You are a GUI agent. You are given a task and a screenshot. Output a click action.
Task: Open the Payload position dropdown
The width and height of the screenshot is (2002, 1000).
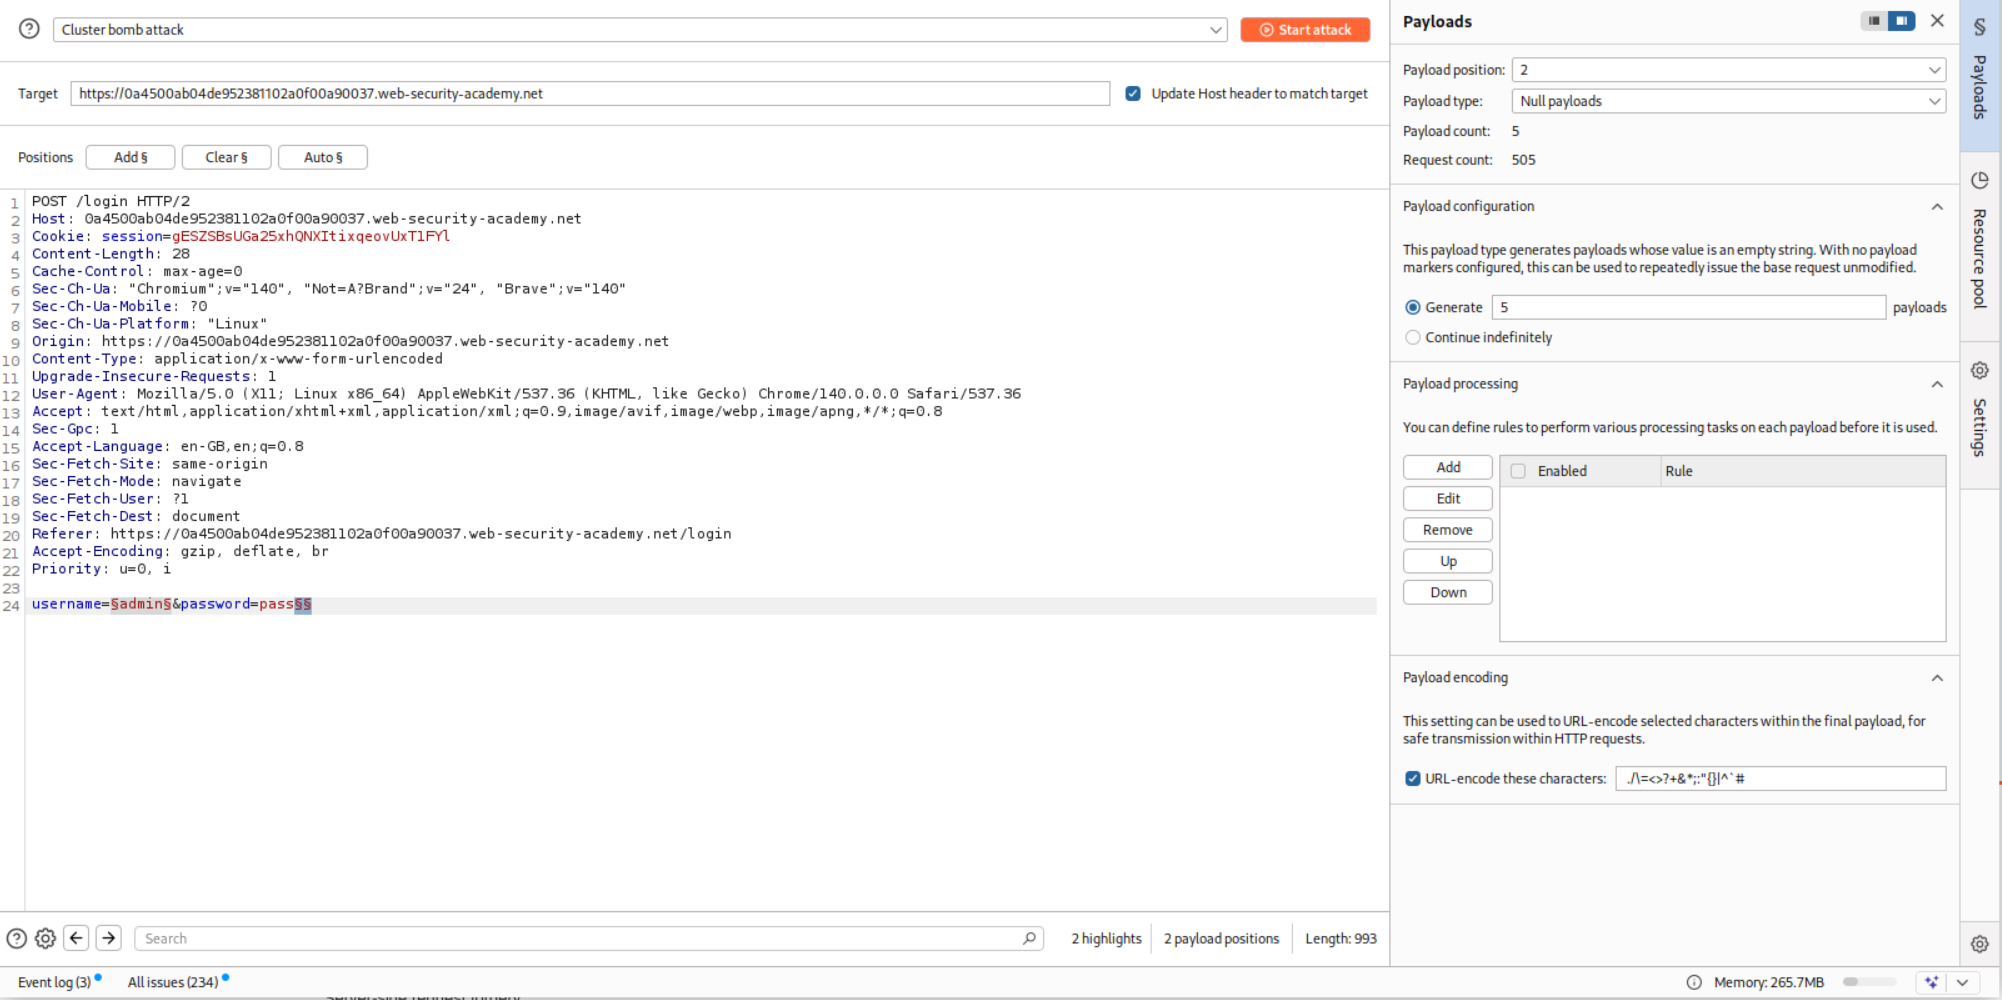[x=1728, y=70]
